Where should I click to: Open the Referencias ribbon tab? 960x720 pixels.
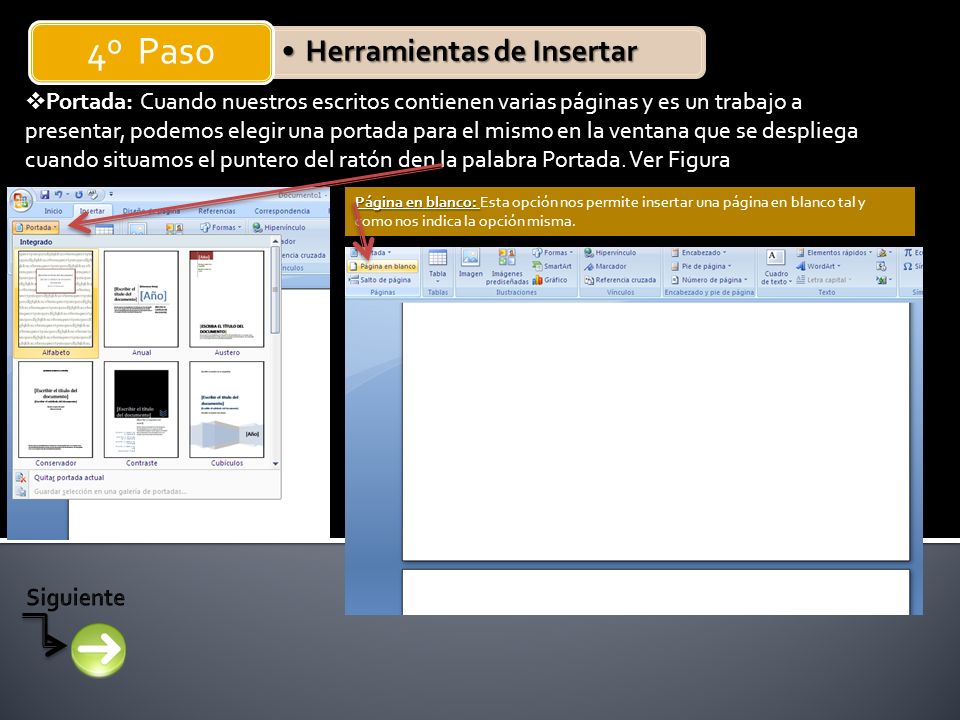pos(217,211)
